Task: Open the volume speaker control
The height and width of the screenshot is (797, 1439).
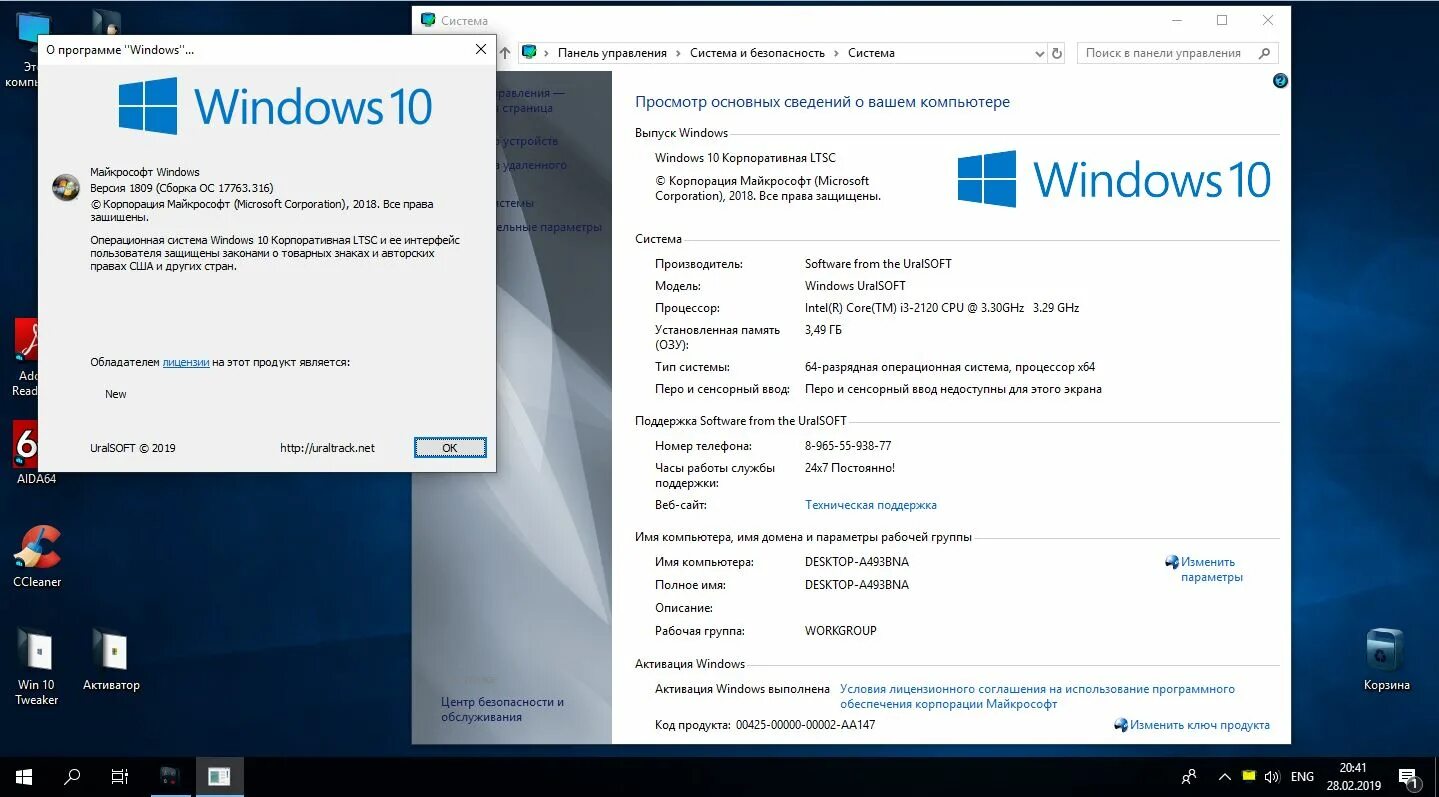Action: (1272, 776)
